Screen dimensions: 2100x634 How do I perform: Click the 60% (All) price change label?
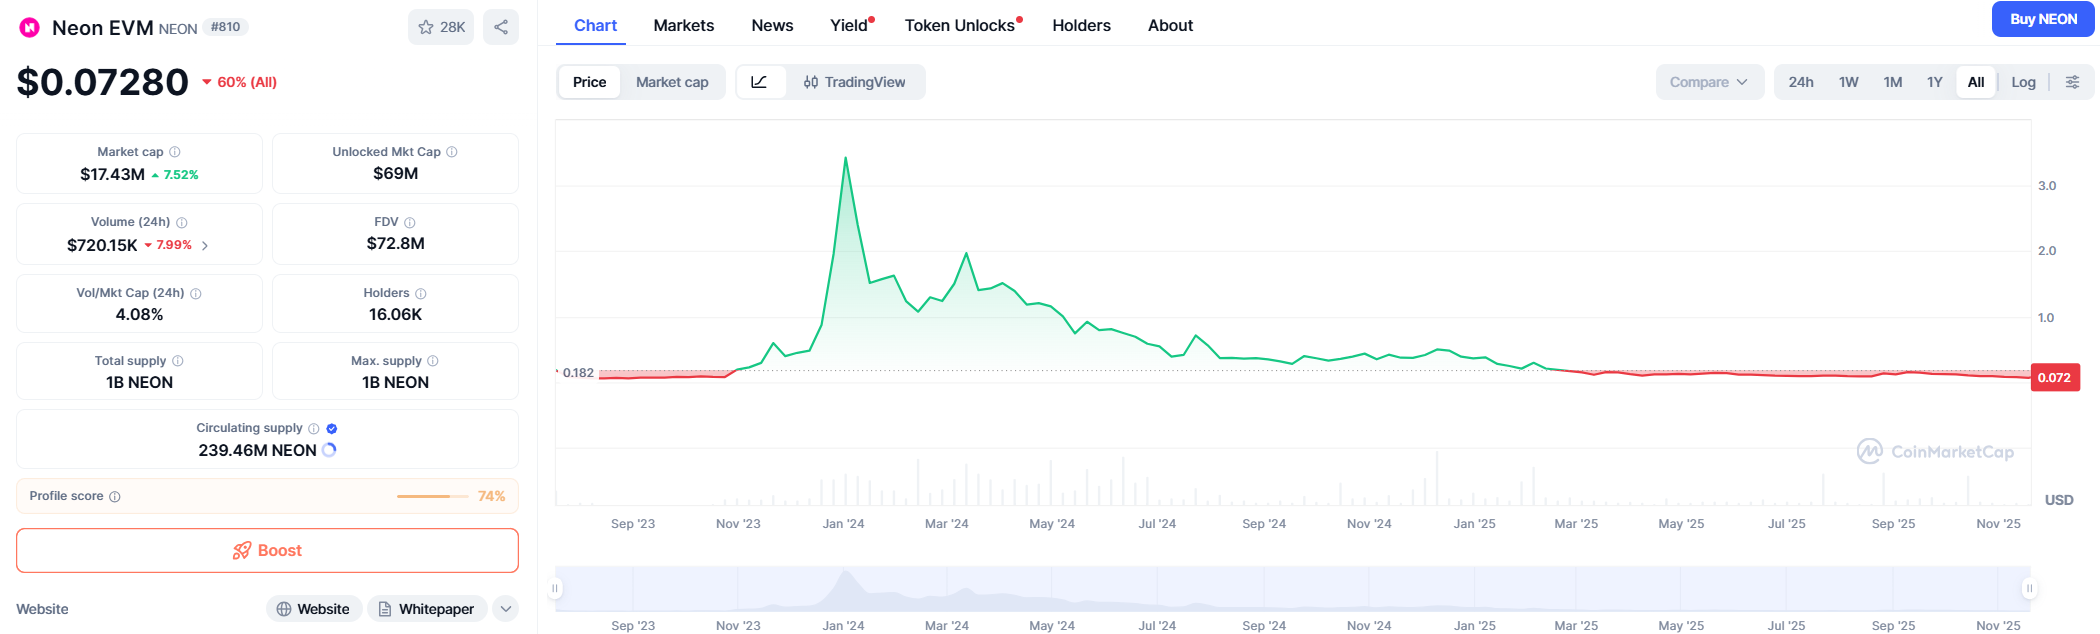pos(240,82)
